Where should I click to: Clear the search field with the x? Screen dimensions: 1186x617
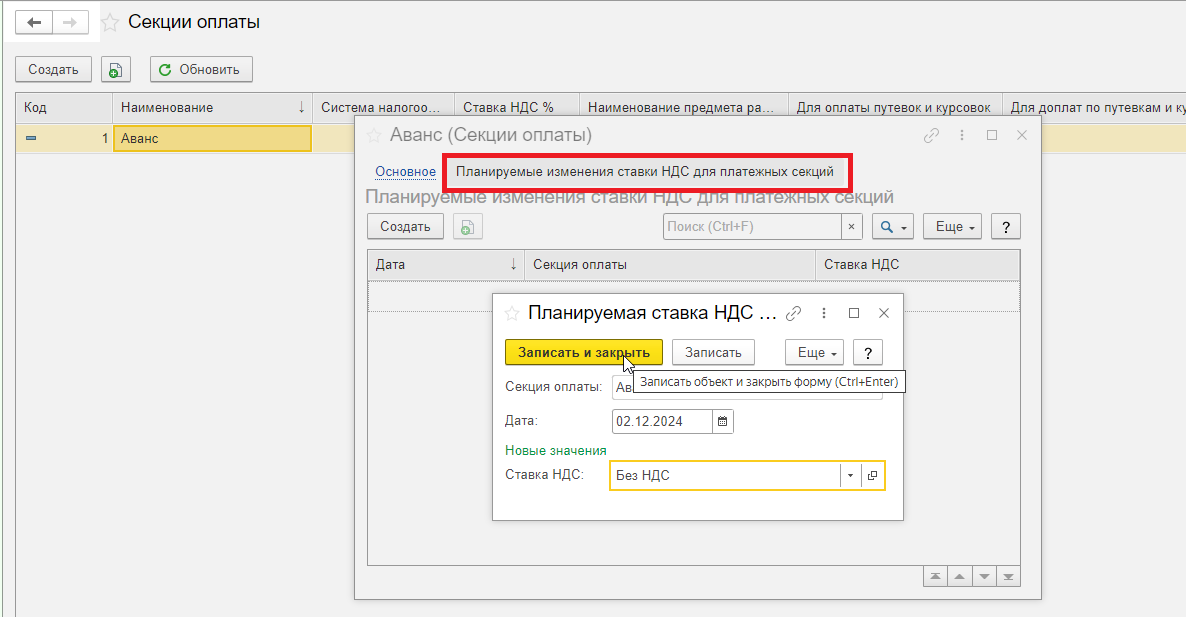852,227
